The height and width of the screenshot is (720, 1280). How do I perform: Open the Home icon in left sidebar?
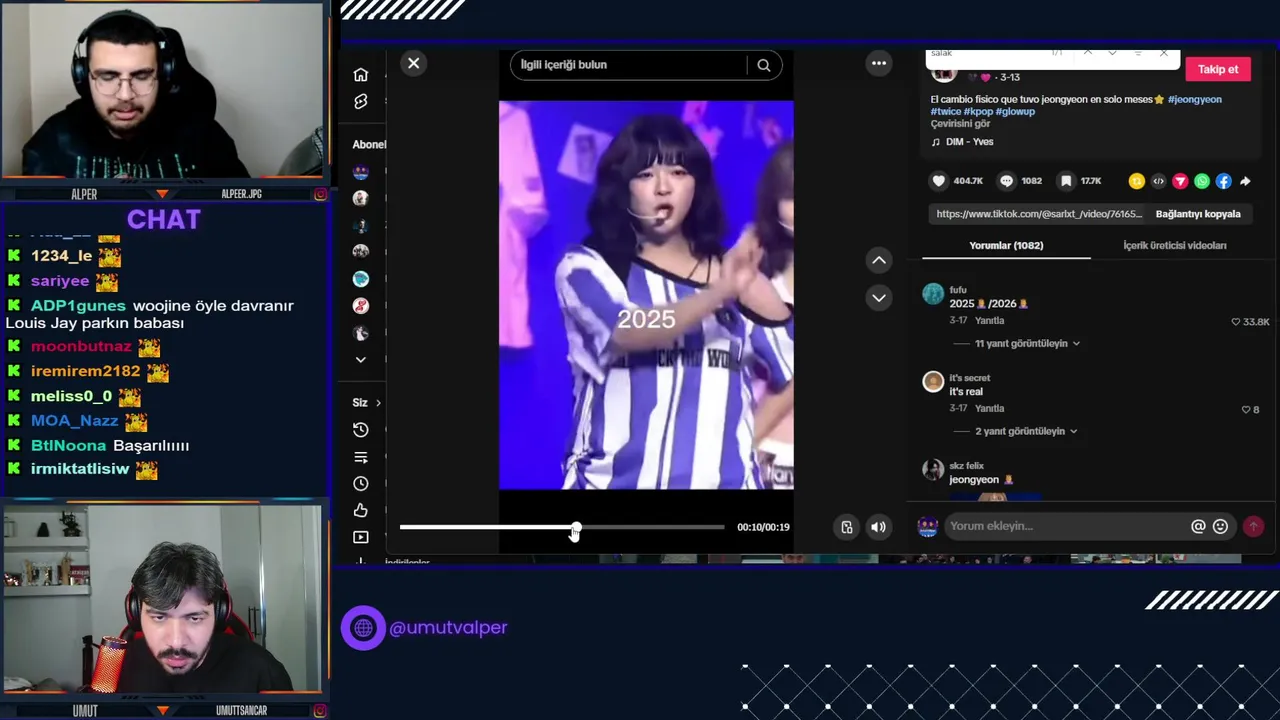(x=361, y=75)
